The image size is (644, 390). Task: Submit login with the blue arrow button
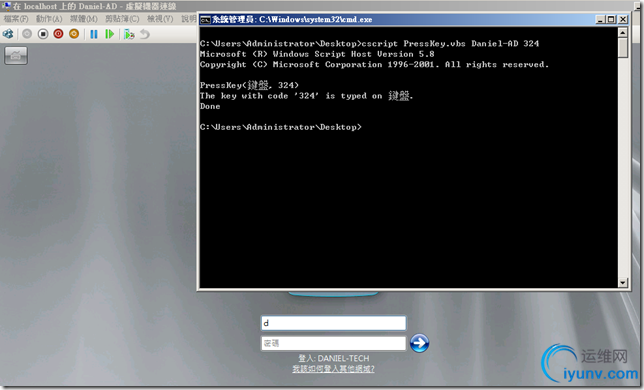(x=419, y=343)
